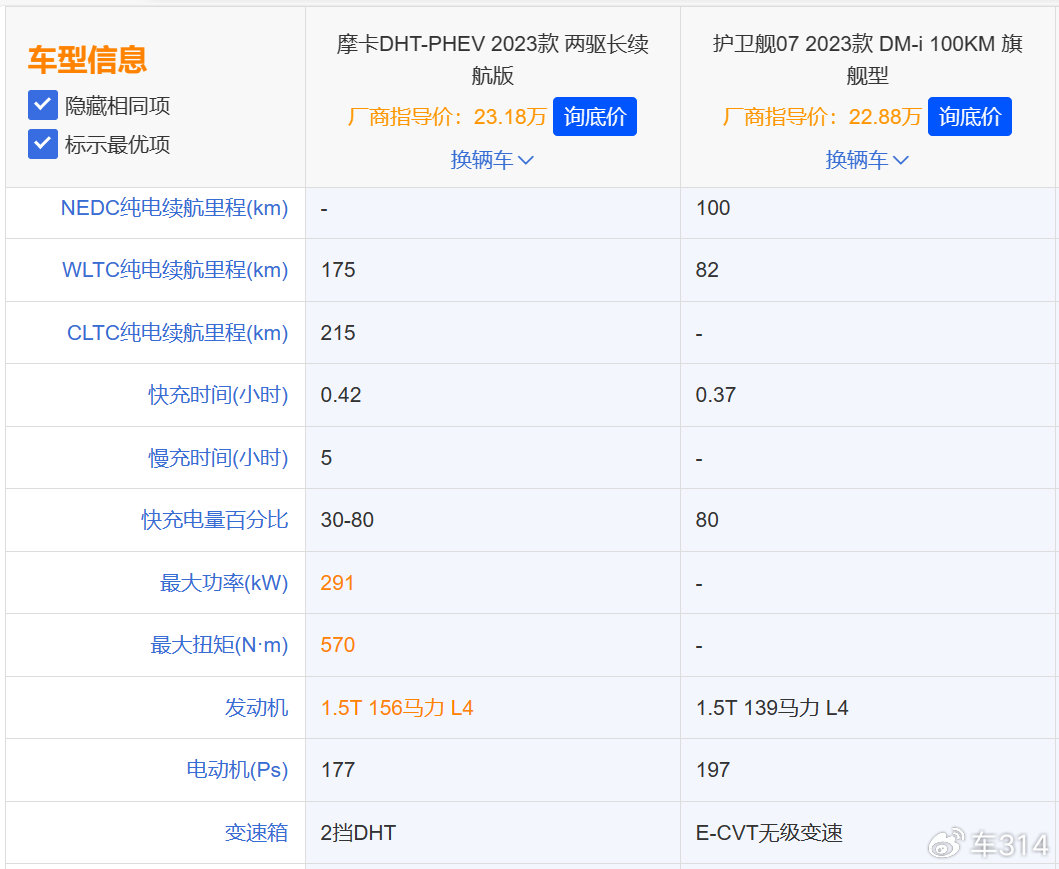Click 询底价 button for 护卫舰07

969,116
